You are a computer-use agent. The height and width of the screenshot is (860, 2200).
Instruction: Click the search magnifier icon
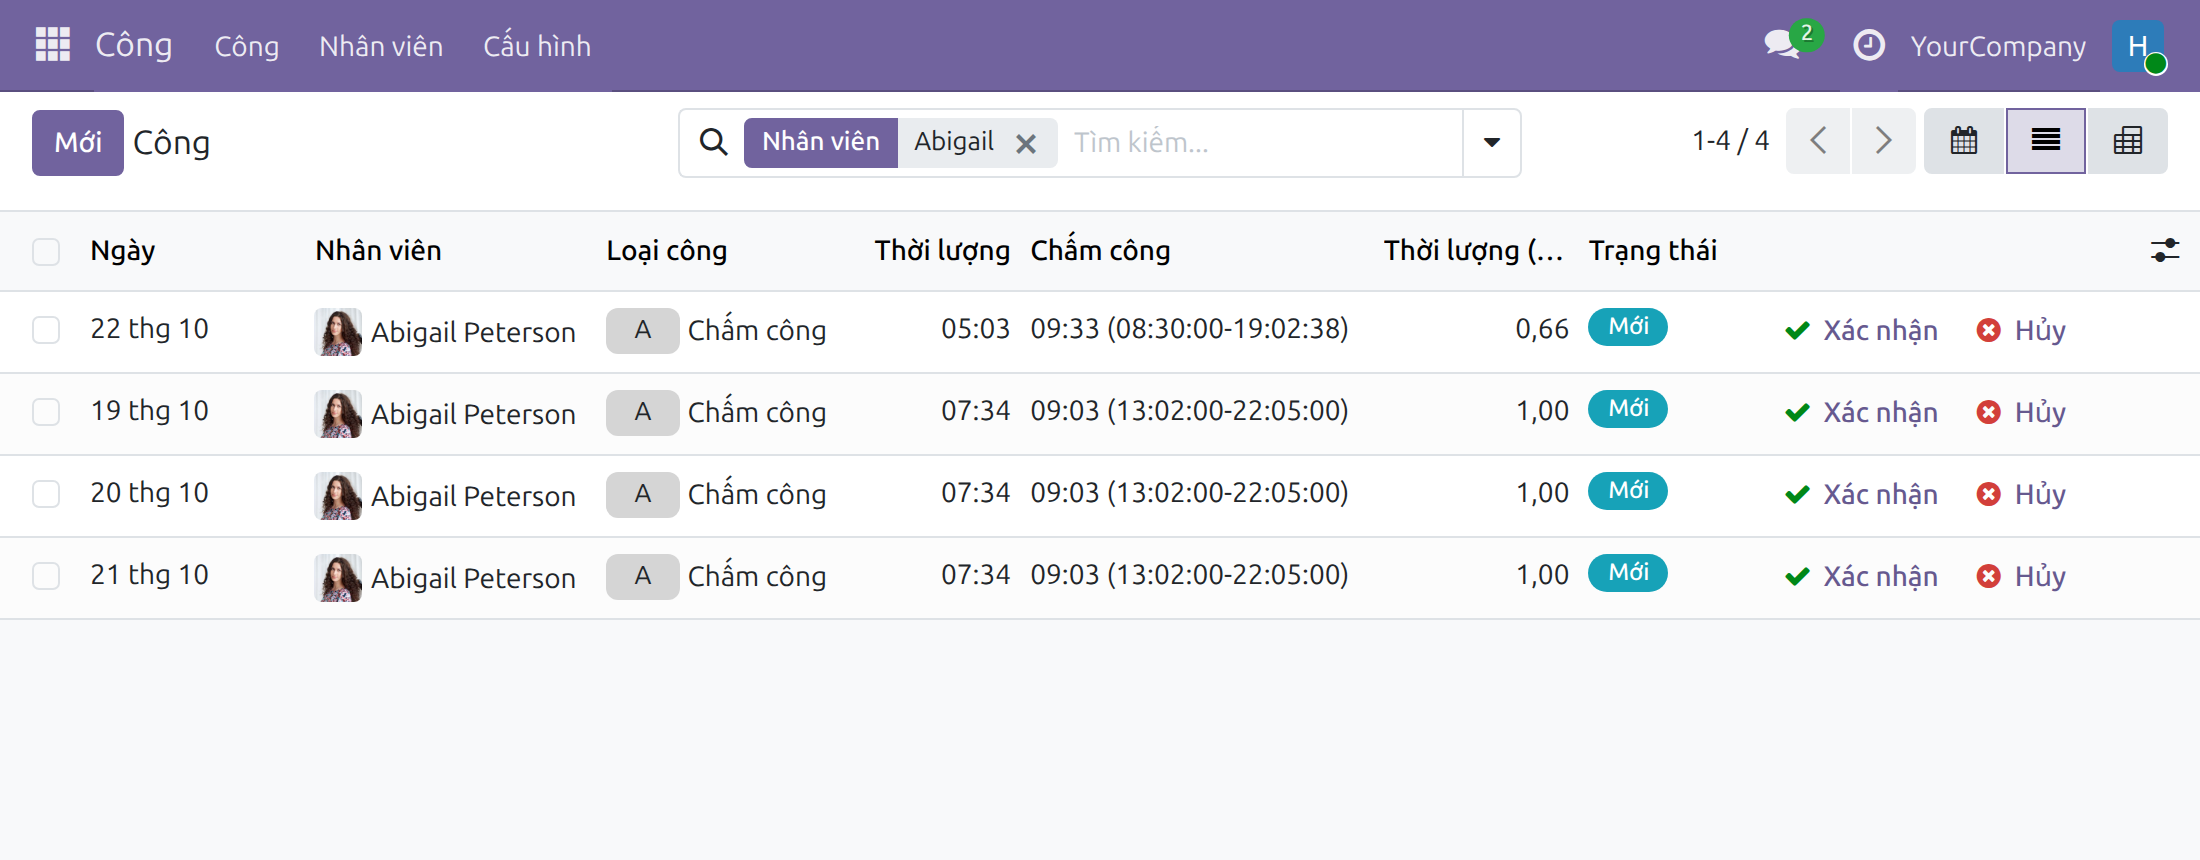coord(713,142)
